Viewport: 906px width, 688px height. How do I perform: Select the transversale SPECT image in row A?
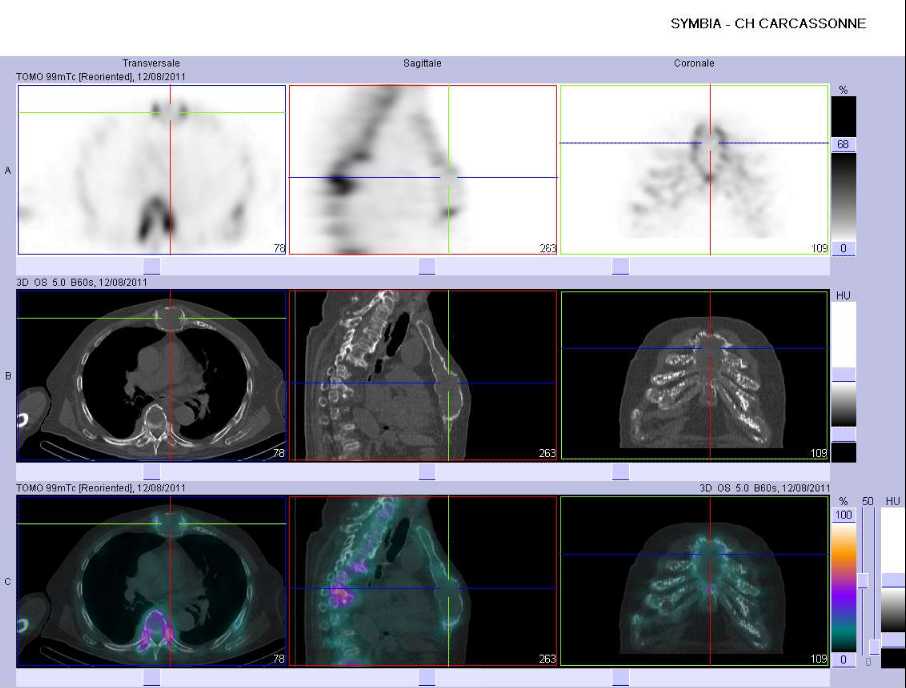tap(152, 170)
